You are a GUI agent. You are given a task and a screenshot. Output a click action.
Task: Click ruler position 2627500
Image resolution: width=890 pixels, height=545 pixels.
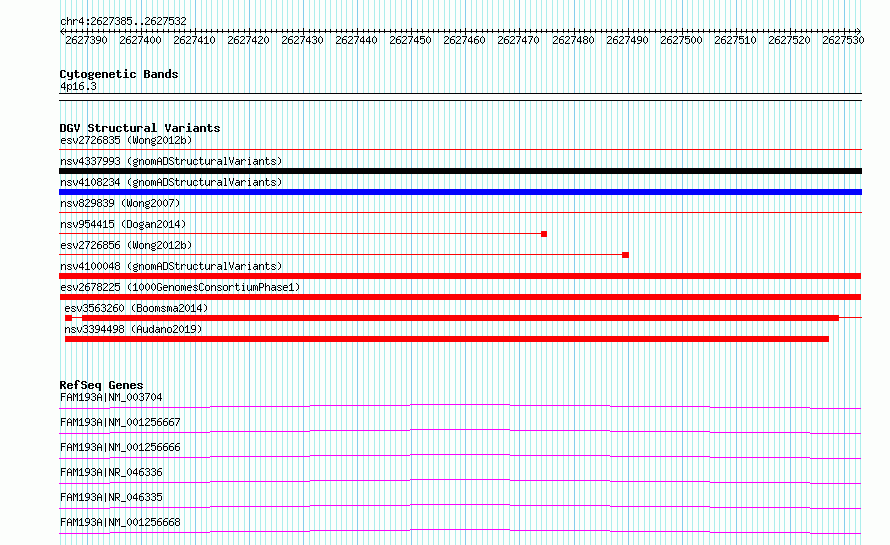(681, 40)
